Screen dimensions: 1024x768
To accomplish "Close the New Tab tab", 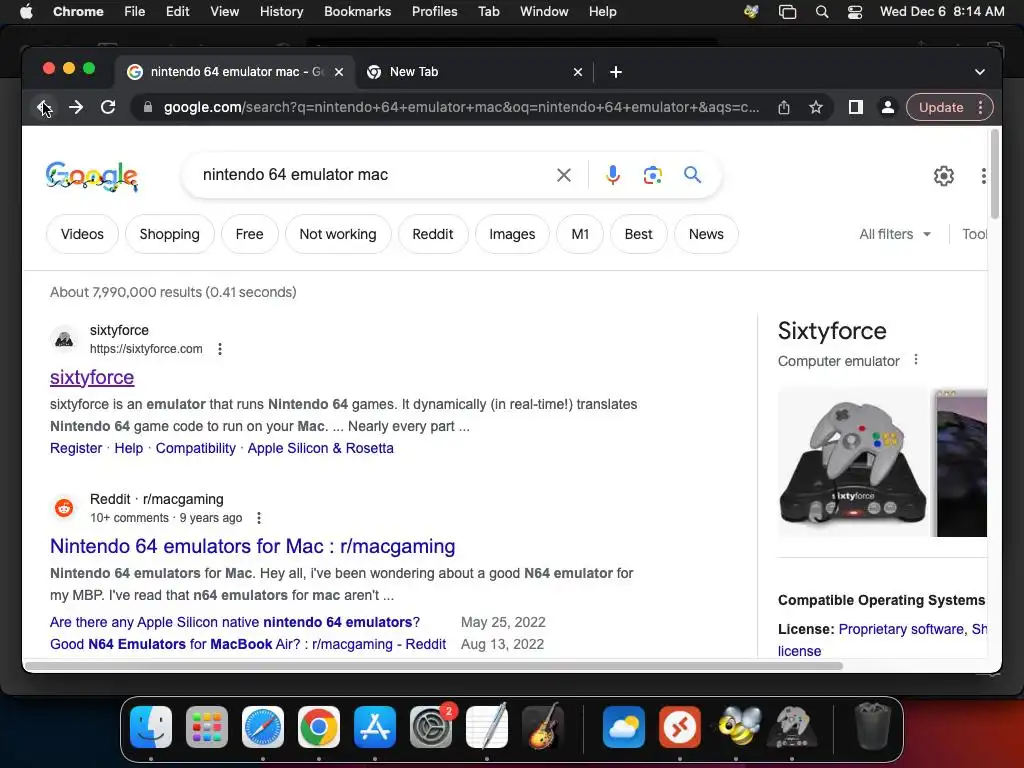I will point(577,72).
